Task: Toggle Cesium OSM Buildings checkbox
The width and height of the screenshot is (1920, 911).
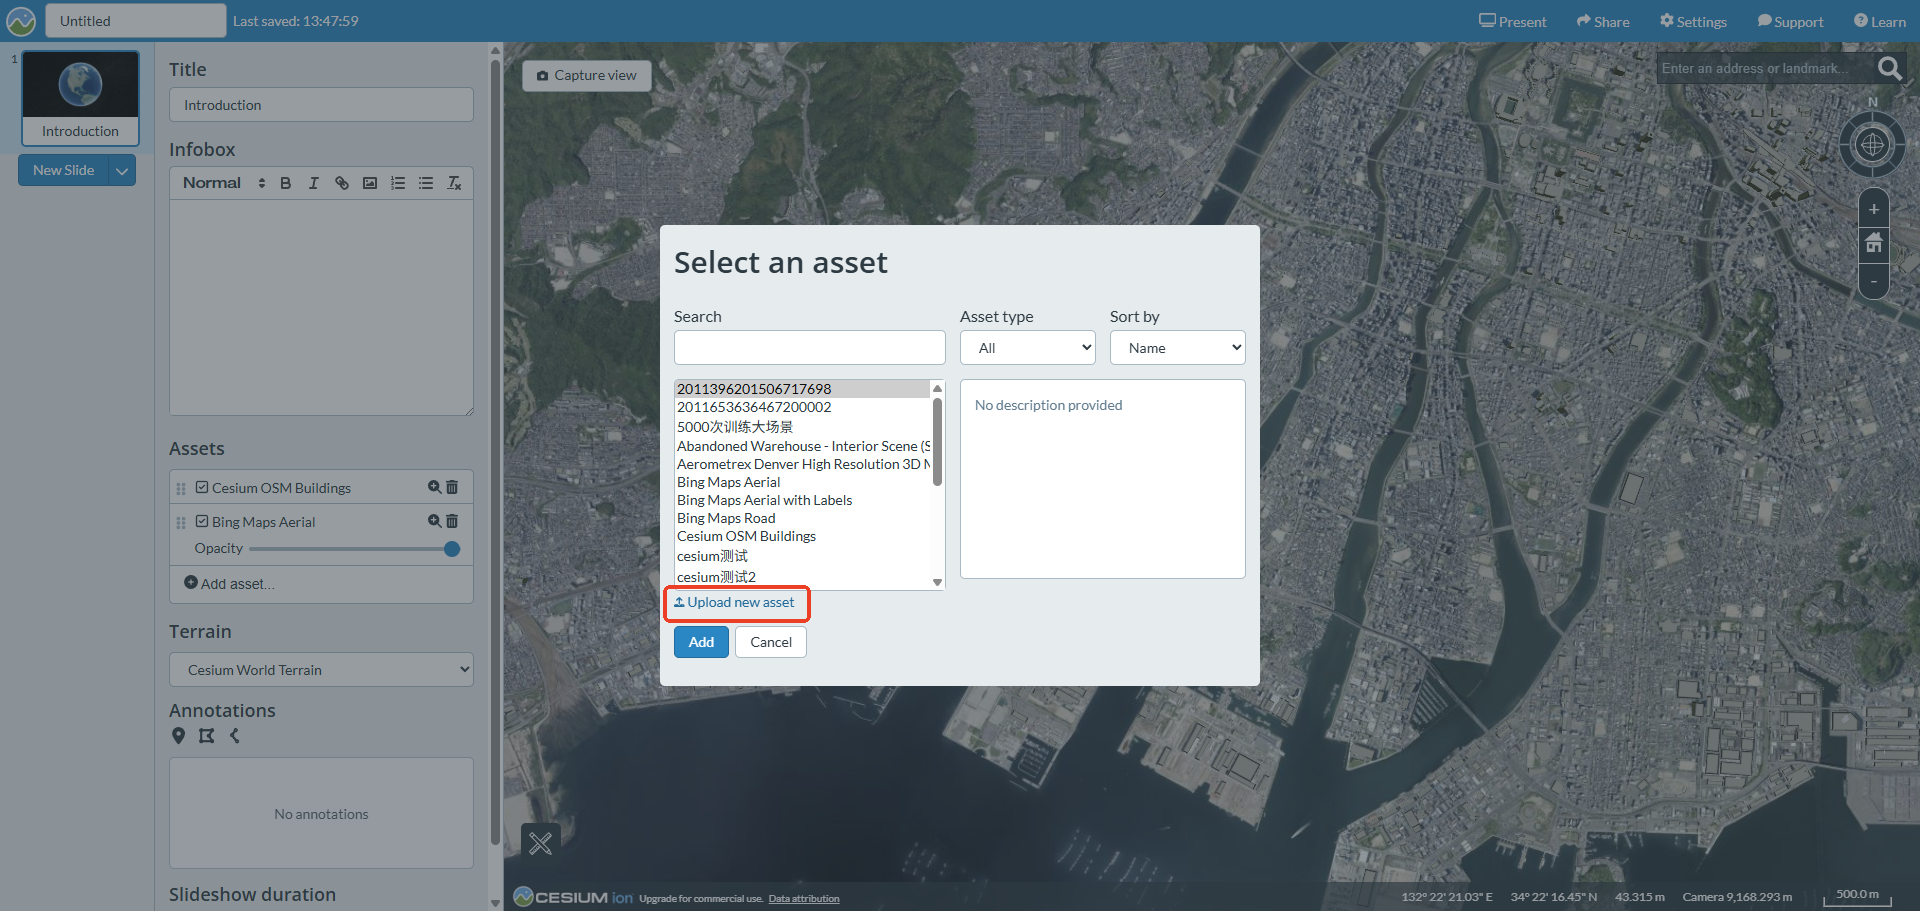Action: point(202,487)
